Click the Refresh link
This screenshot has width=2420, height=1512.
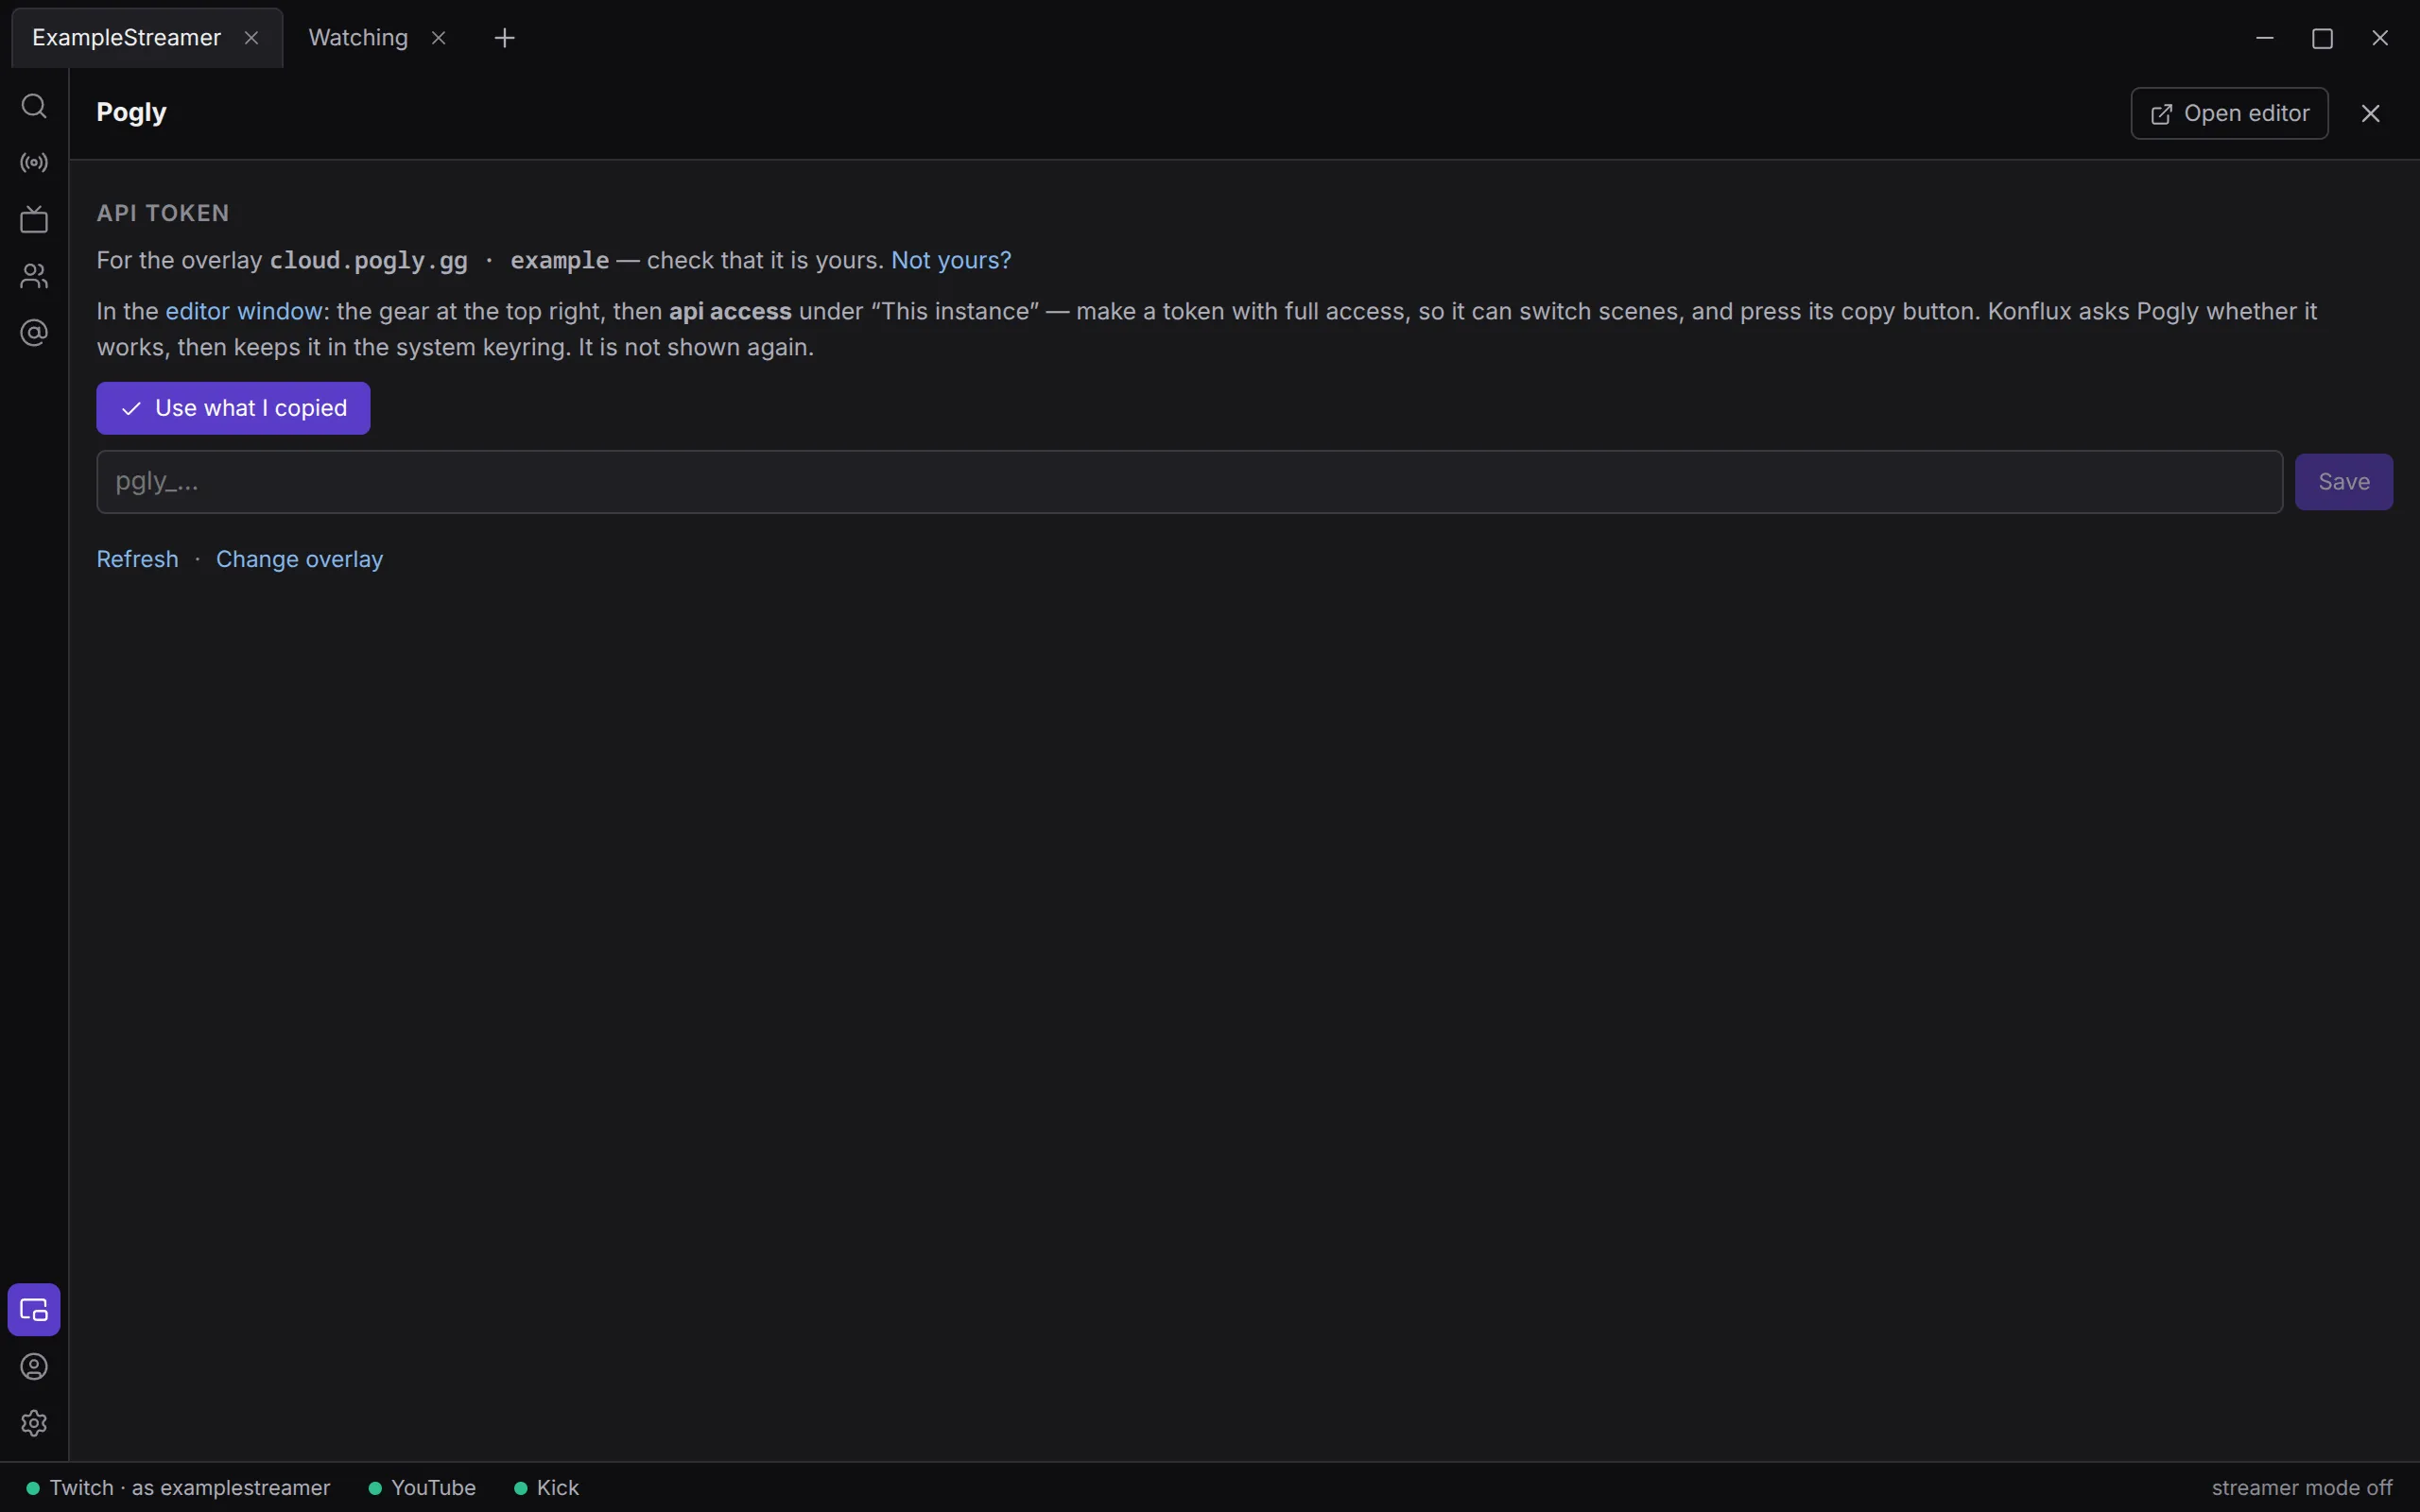(137, 559)
